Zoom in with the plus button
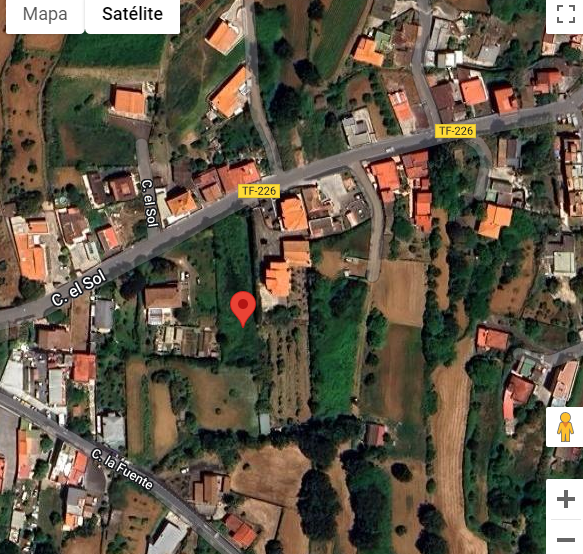Image resolution: width=583 pixels, height=554 pixels. 566,499
